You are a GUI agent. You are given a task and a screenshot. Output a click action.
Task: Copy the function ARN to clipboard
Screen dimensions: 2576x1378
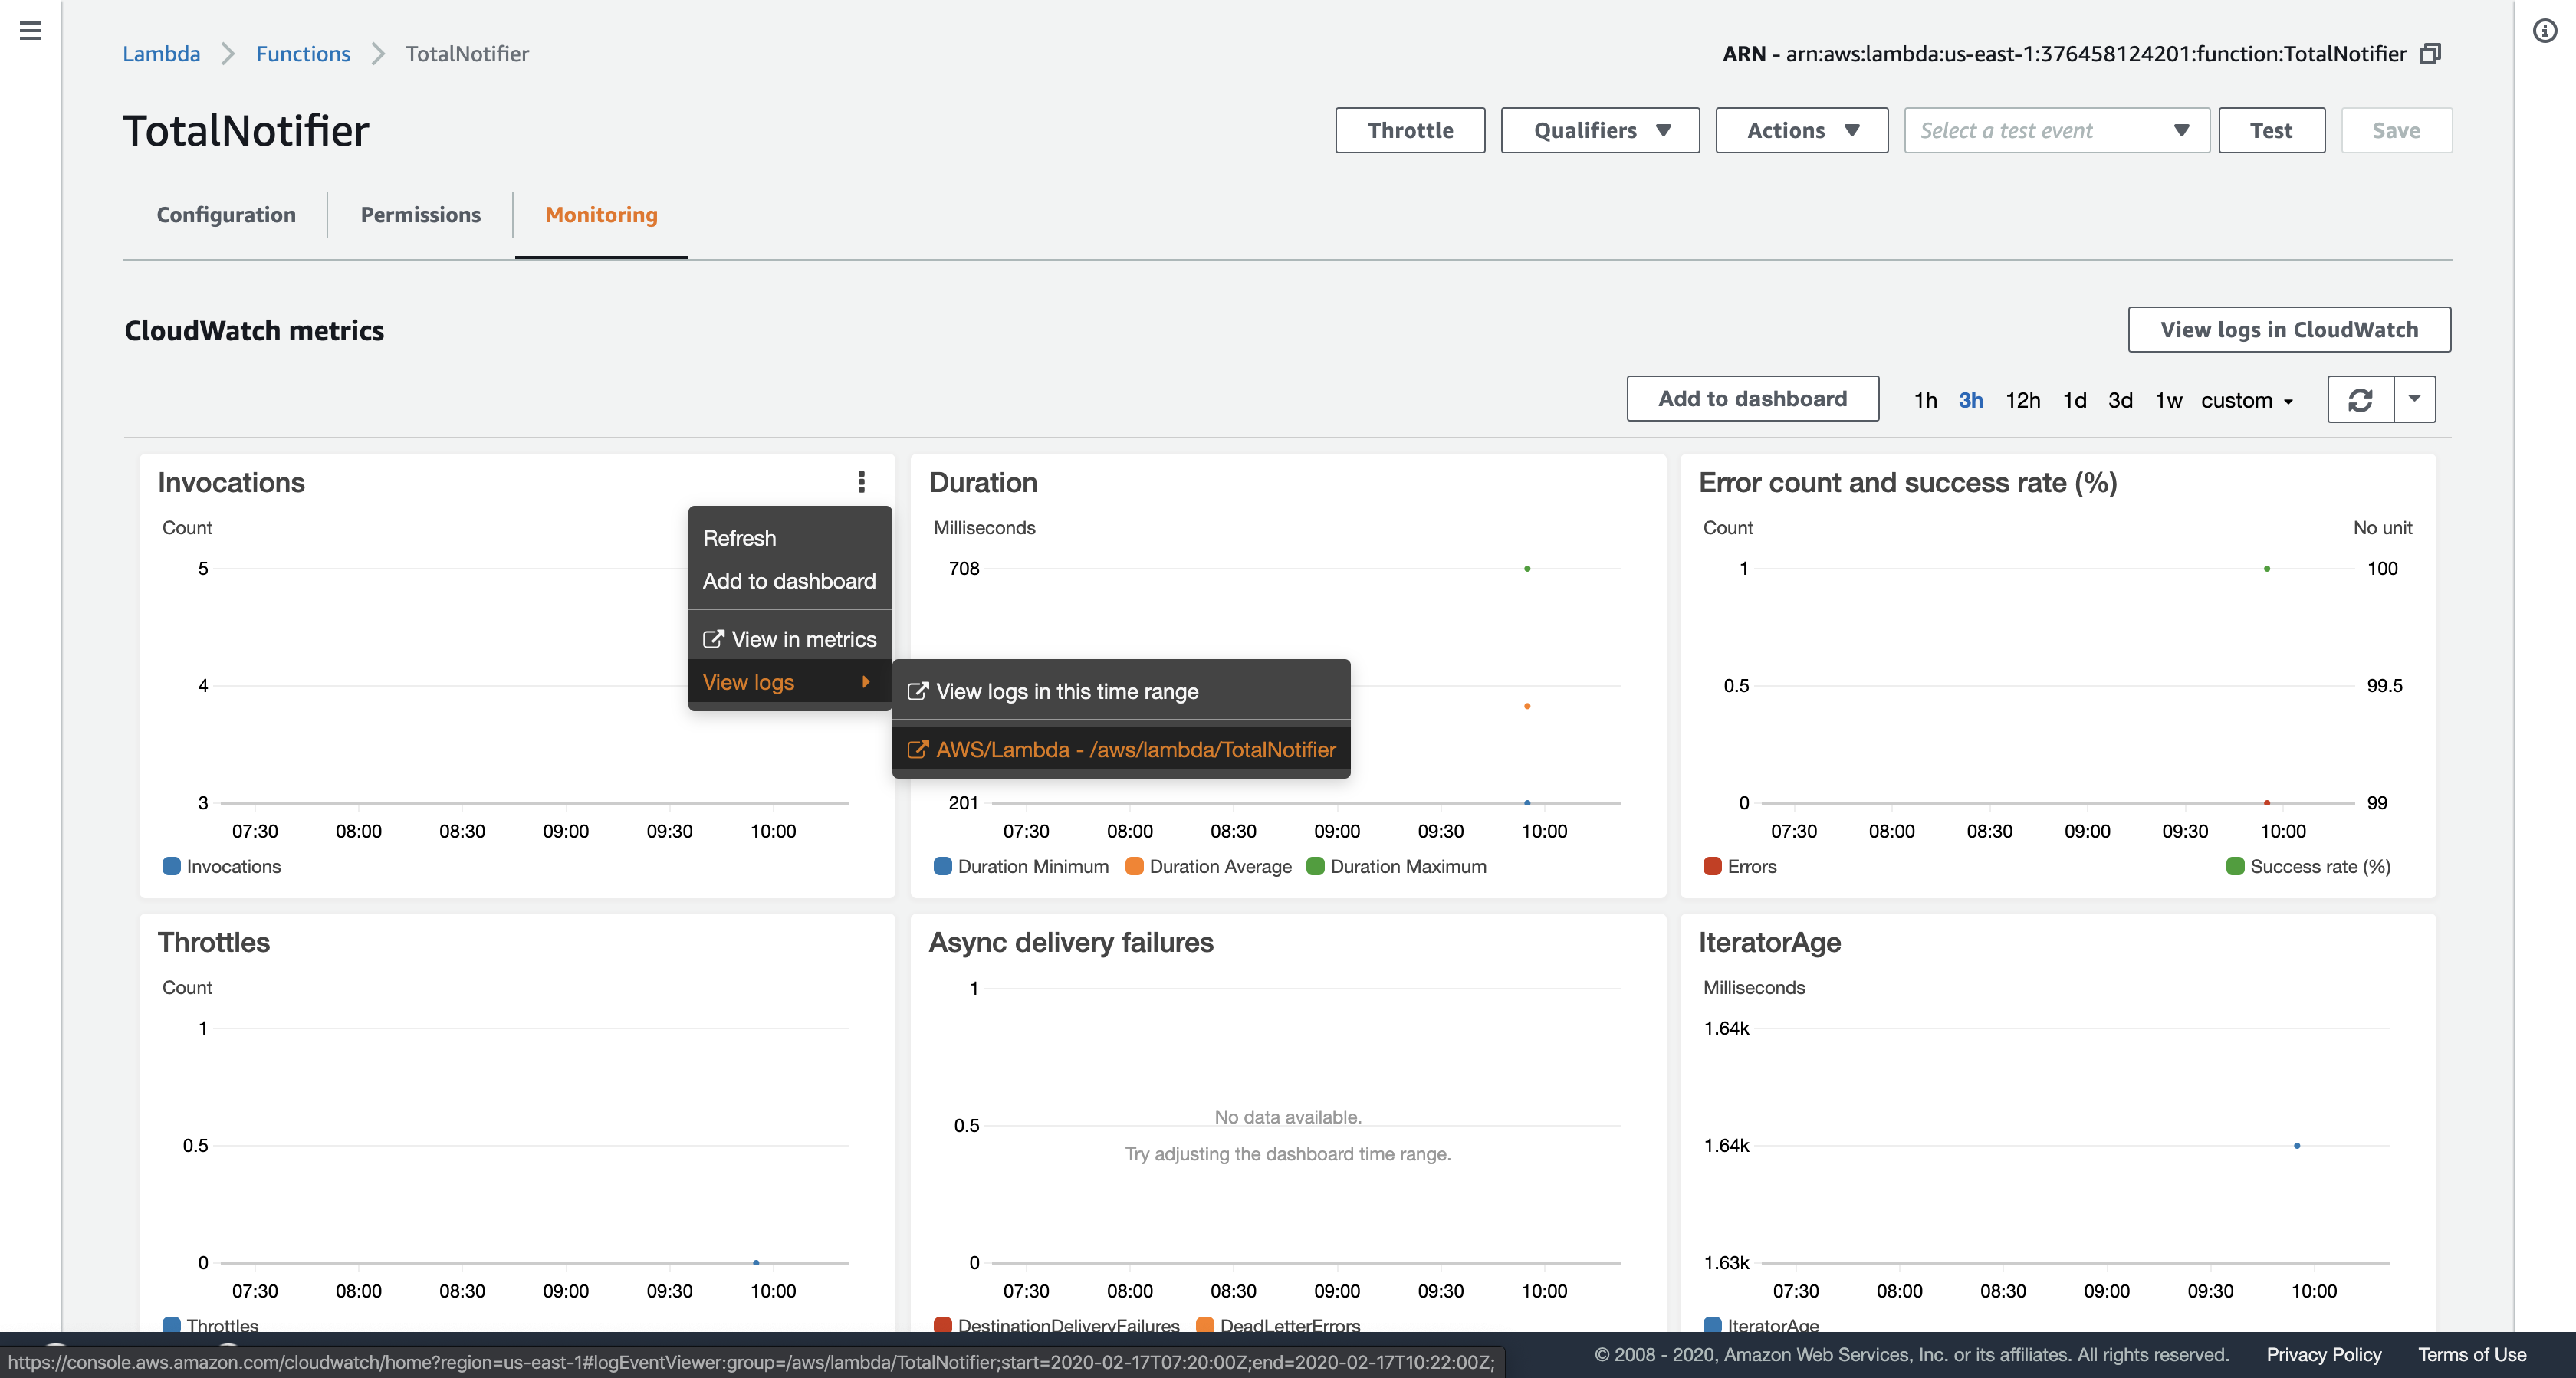[2431, 54]
